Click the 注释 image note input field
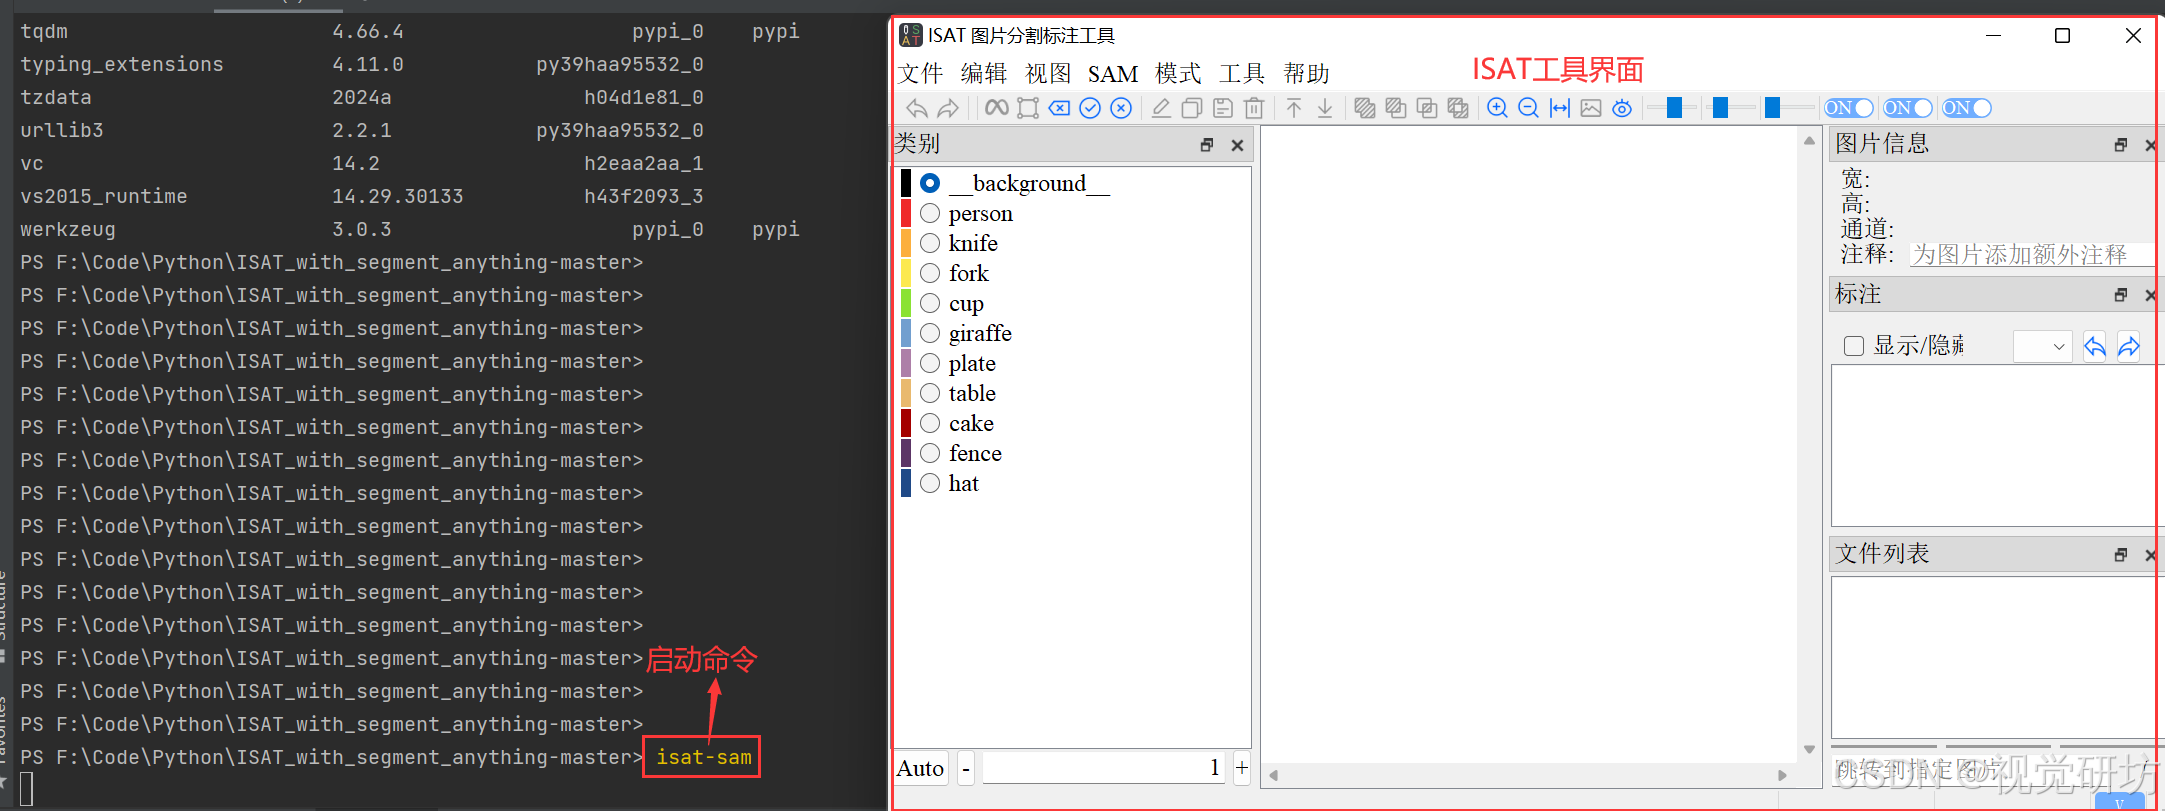This screenshot has height=811, width=2165. tap(2031, 255)
